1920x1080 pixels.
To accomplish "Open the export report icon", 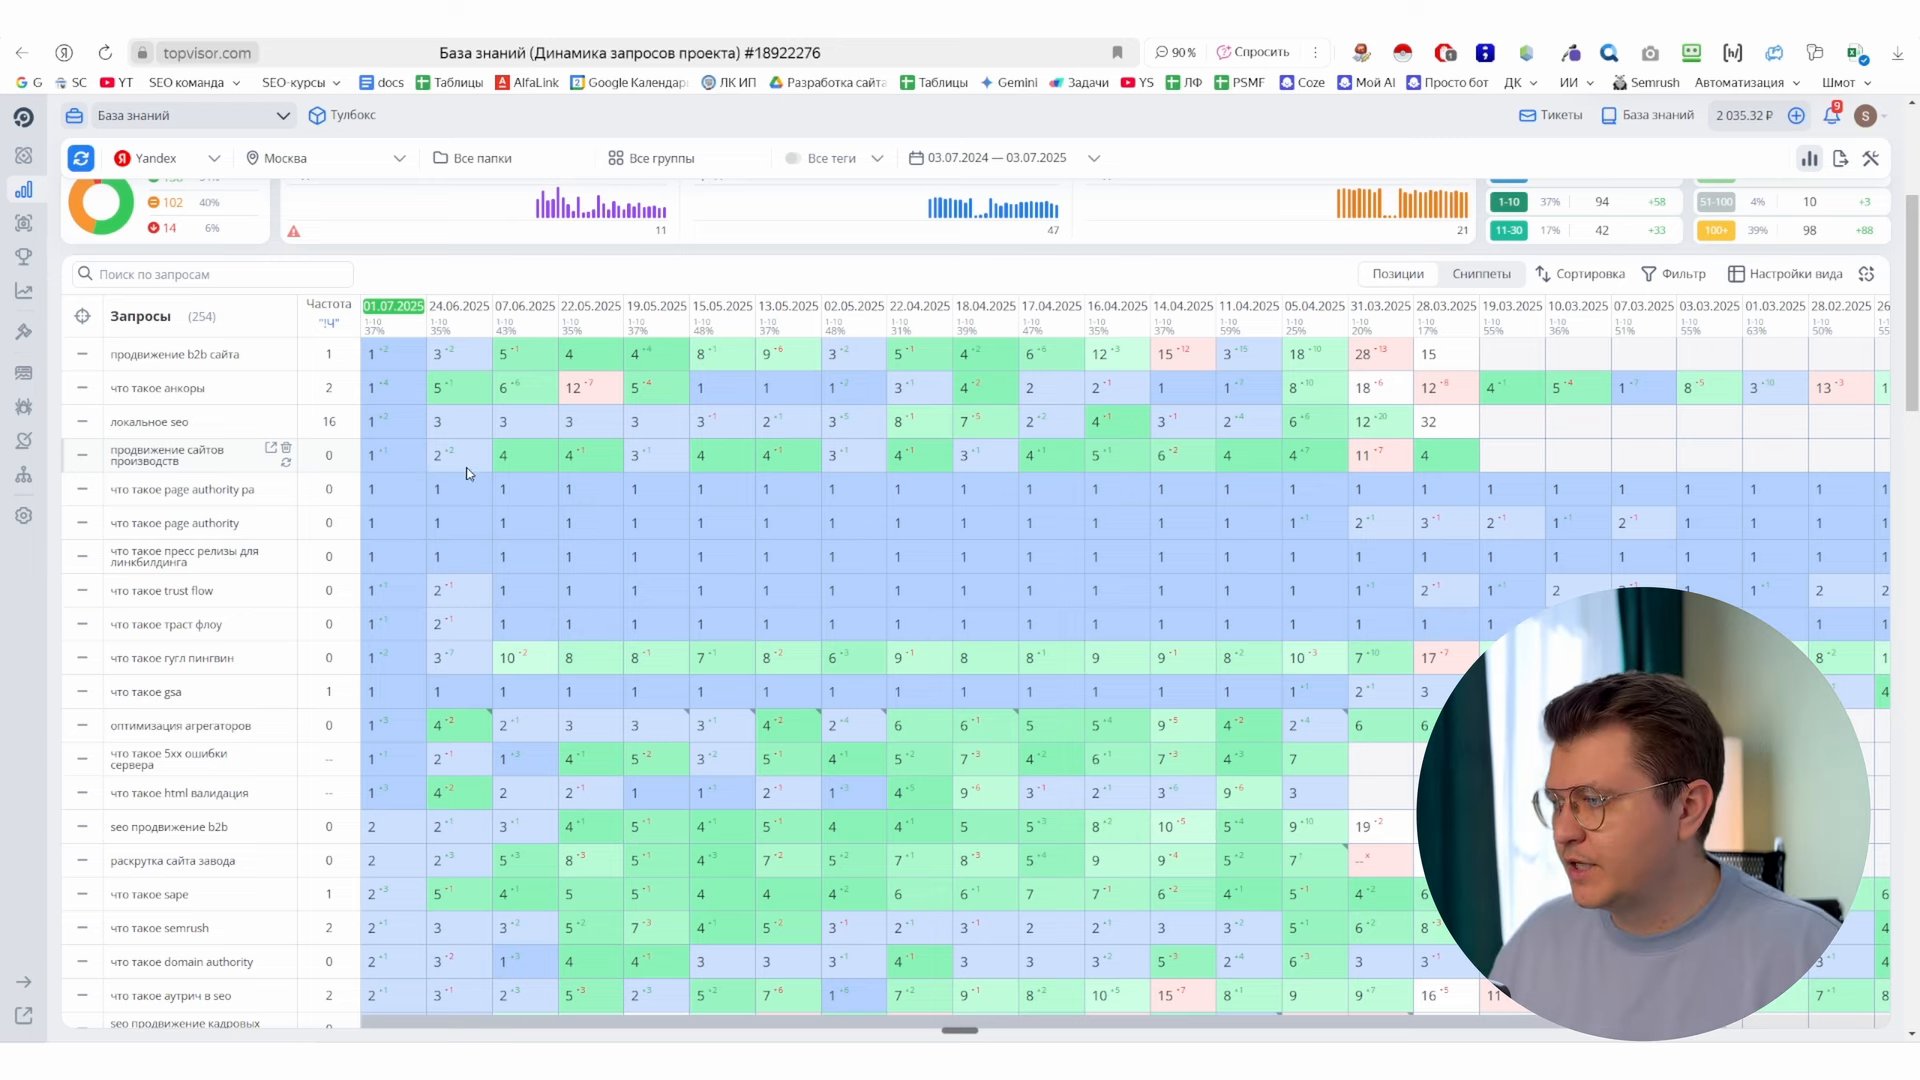I will tap(1841, 158).
